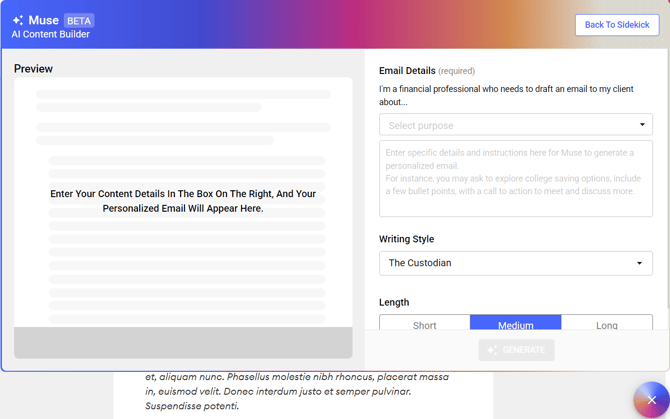
Task: Set the email length to Long
Action: tap(606, 324)
